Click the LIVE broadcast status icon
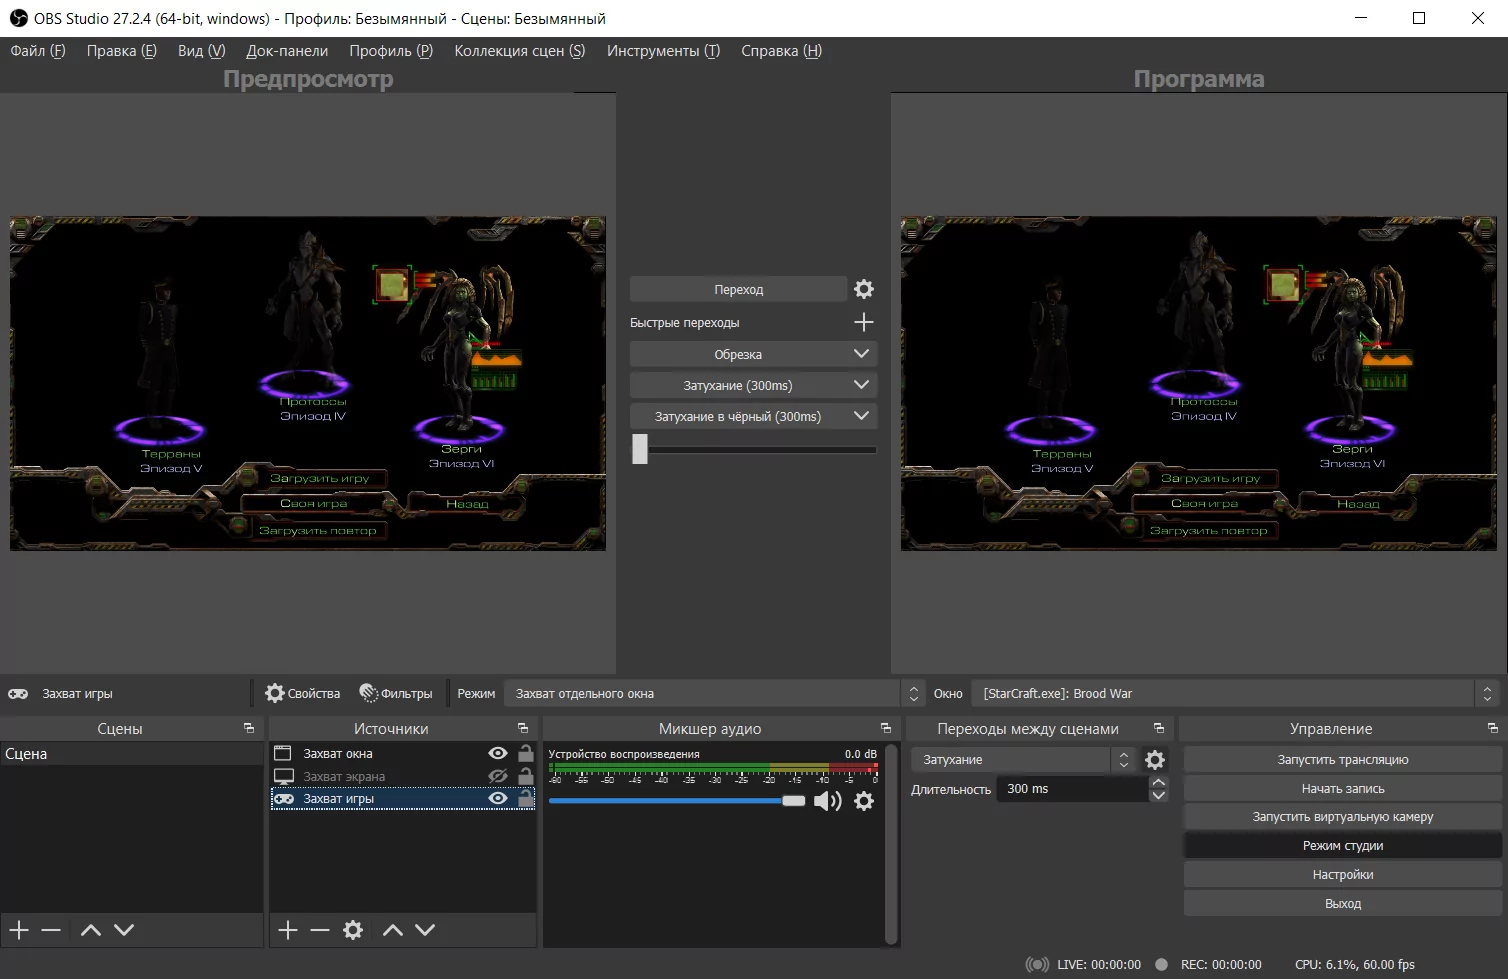The image size is (1508, 979). pyautogui.click(x=1037, y=965)
